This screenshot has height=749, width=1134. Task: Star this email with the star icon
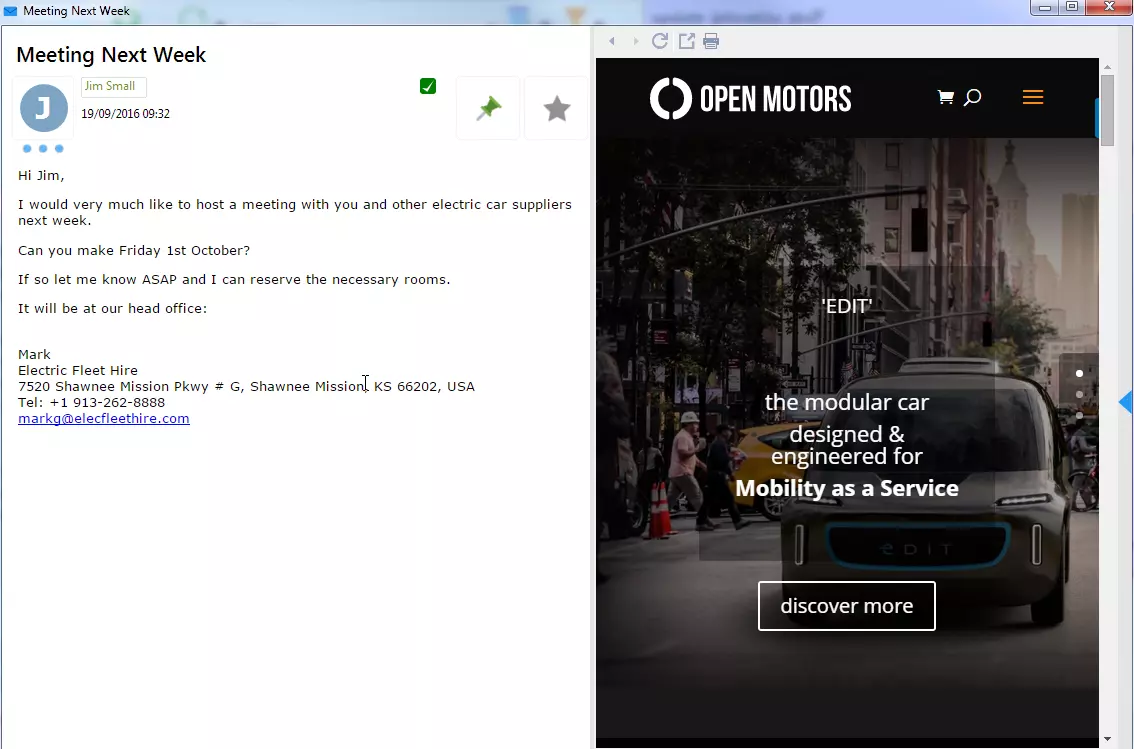point(557,108)
